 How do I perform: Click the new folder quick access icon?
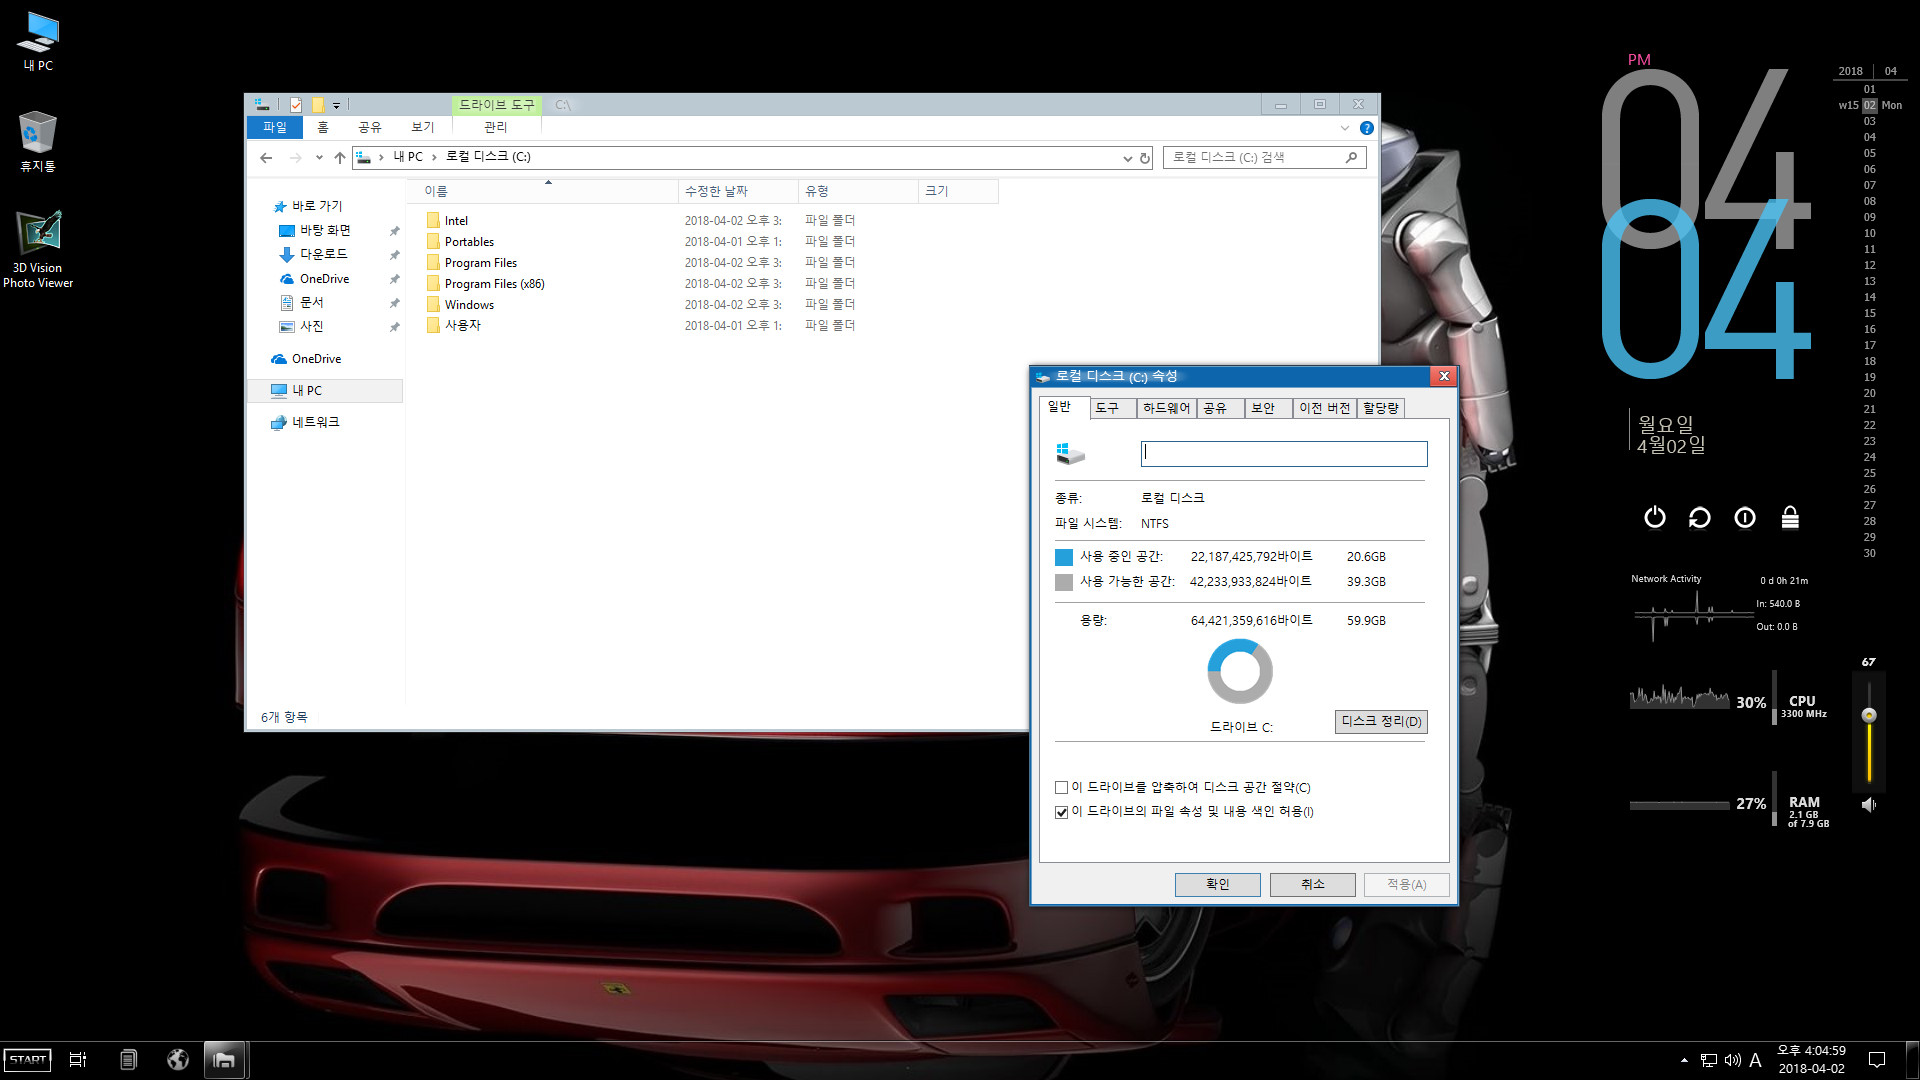pos(318,105)
